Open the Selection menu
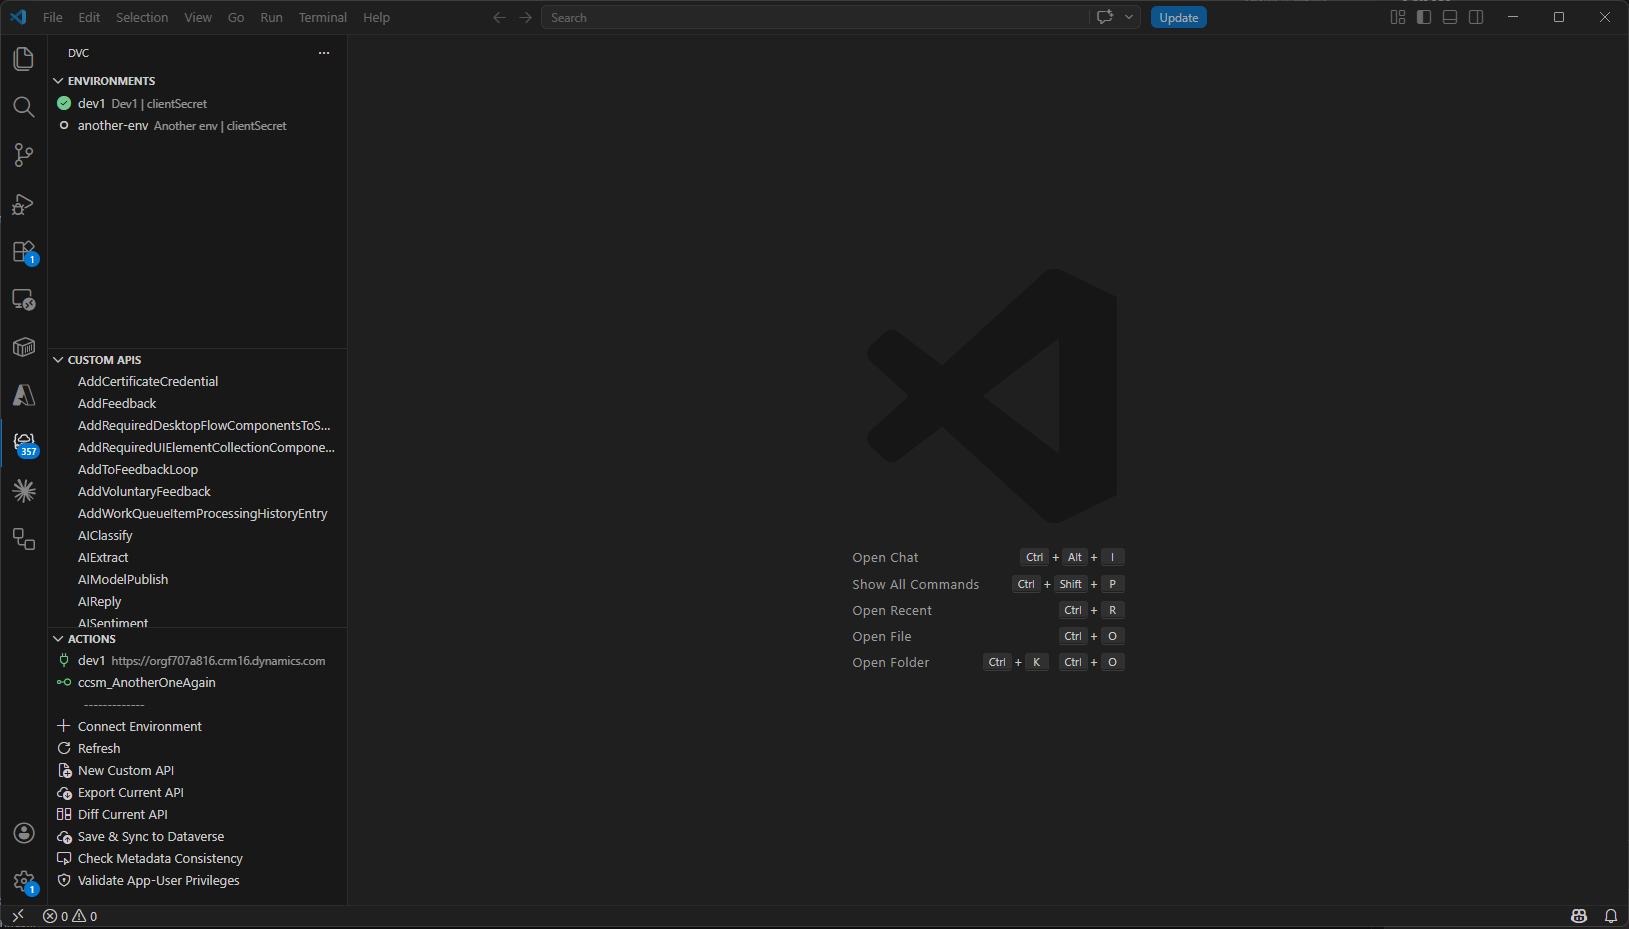The width and height of the screenshot is (1629, 929). pos(142,17)
